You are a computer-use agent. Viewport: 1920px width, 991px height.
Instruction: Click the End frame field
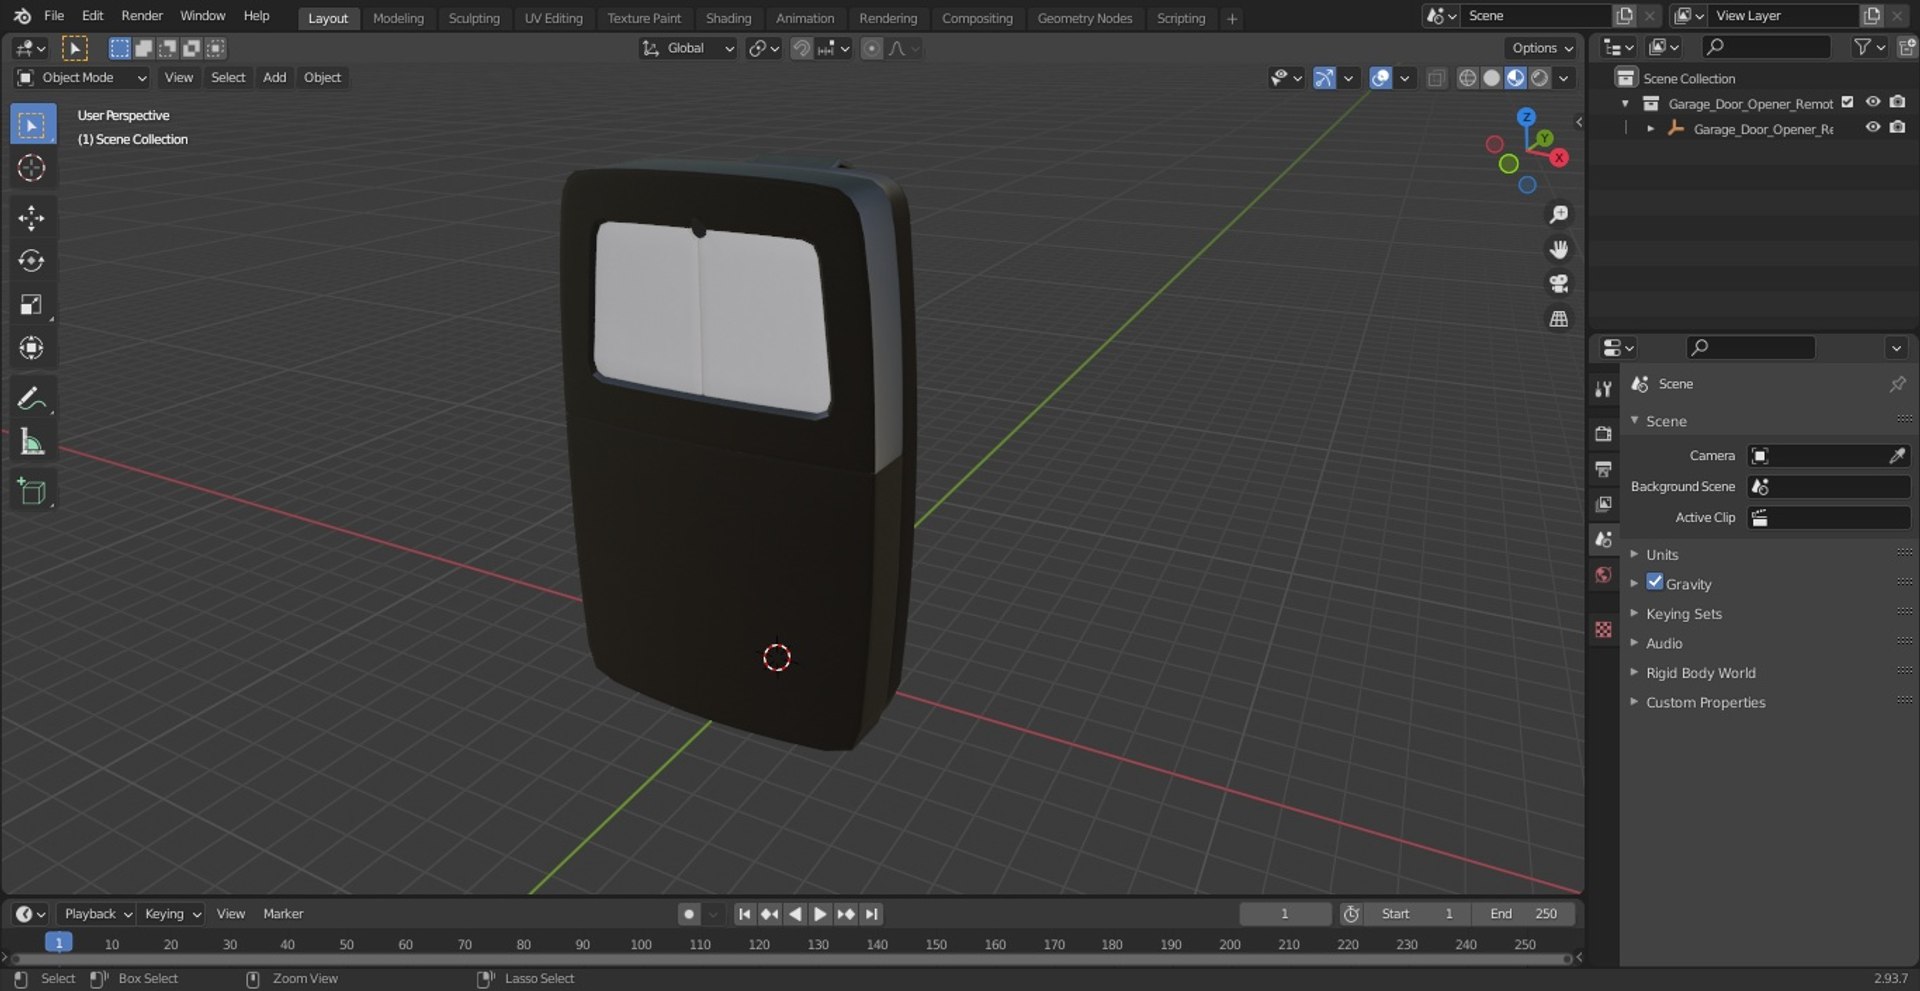[x=1524, y=913]
